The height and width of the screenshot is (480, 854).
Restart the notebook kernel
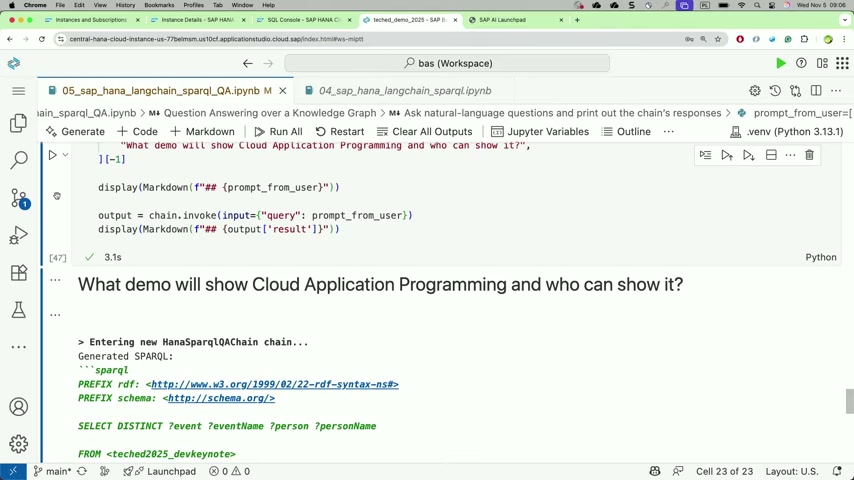click(340, 131)
